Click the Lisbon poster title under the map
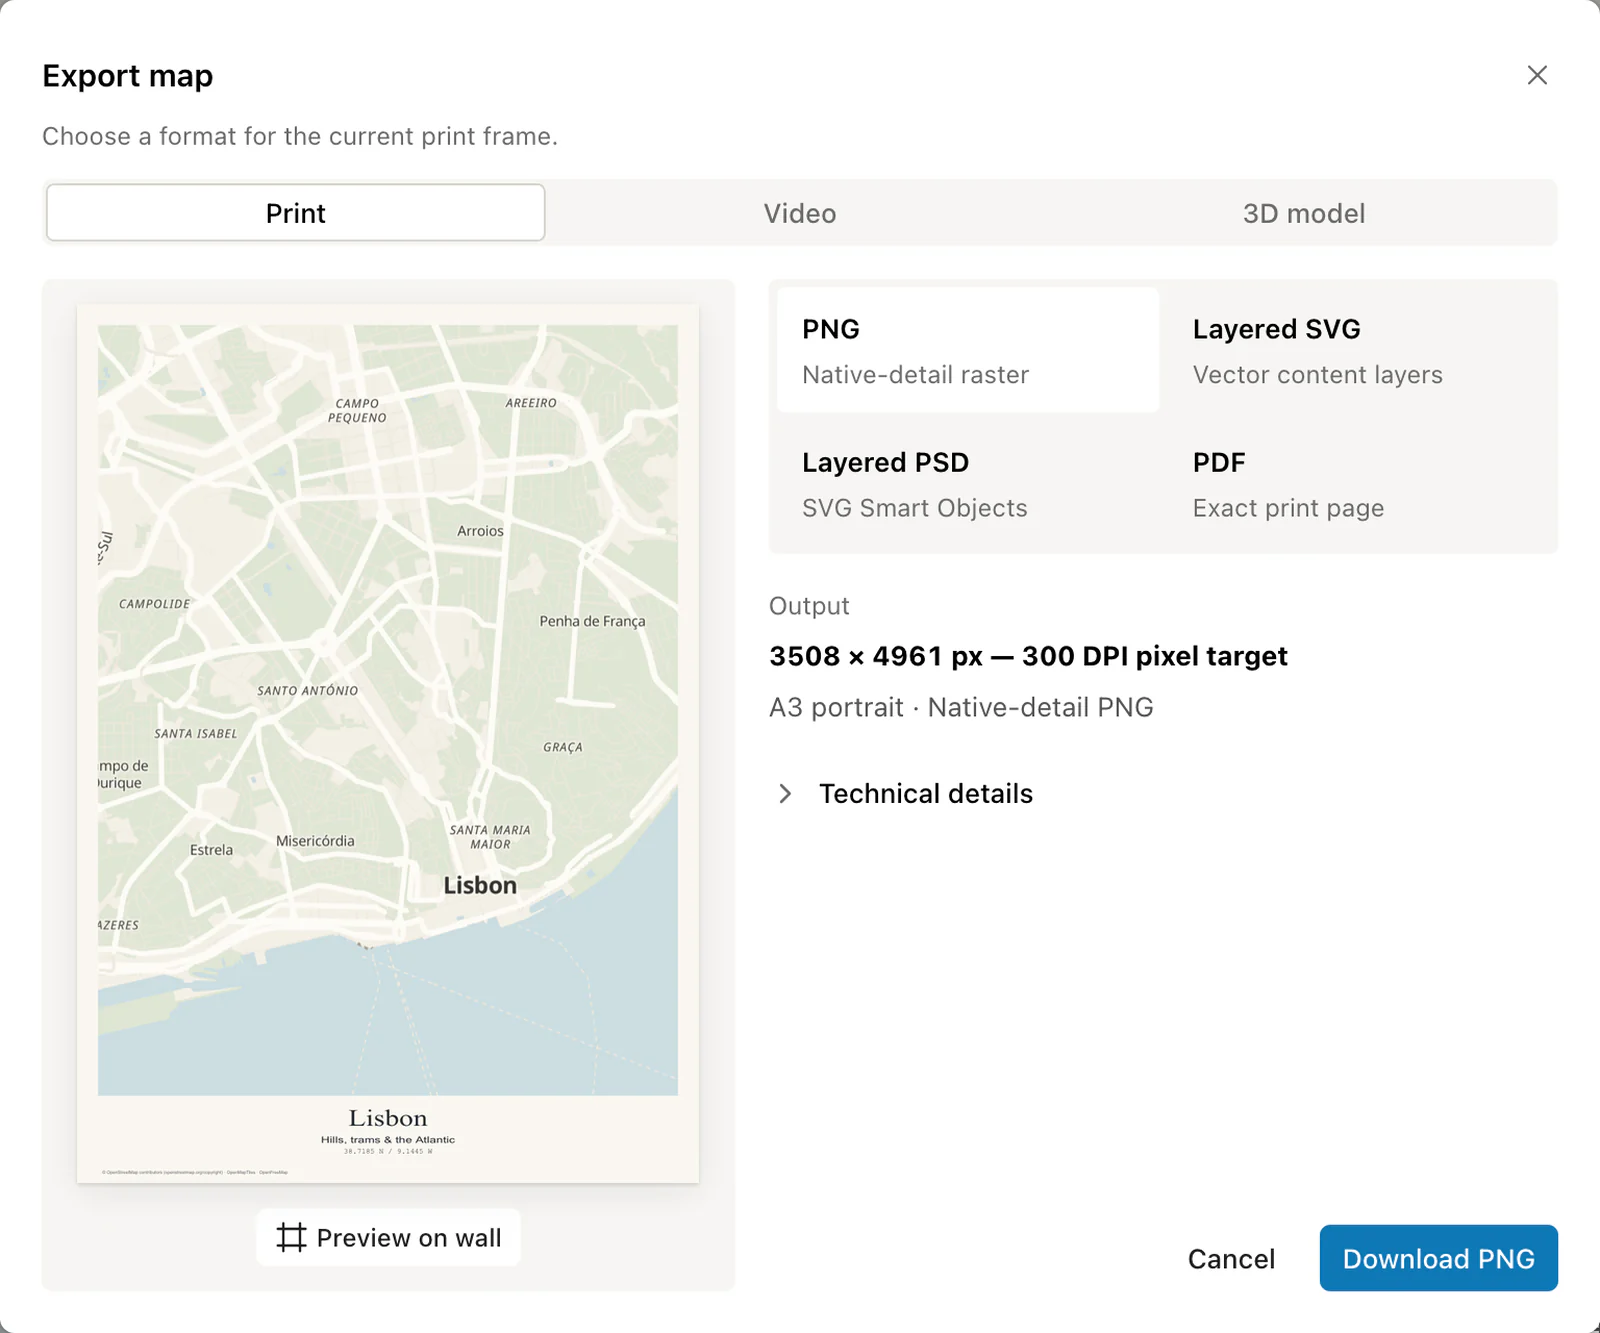 [388, 1118]
